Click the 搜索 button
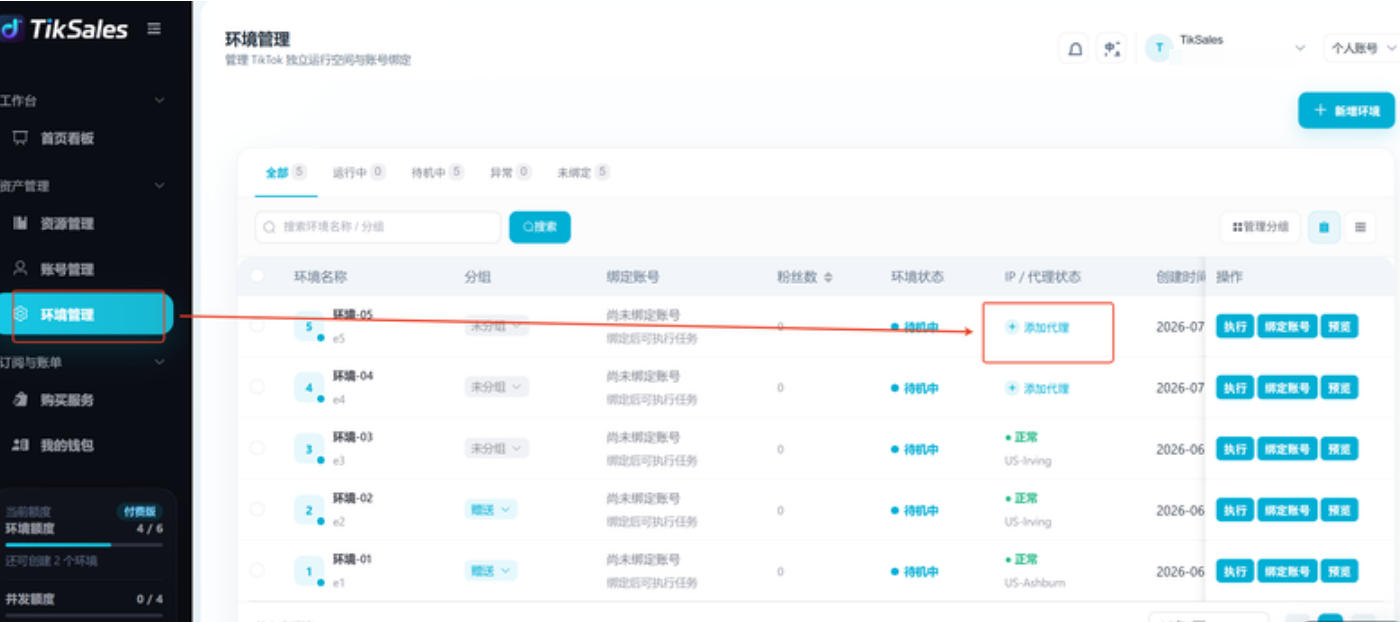Image resolution: width=1400 pixels, height=622 pixels. (540, 227)
